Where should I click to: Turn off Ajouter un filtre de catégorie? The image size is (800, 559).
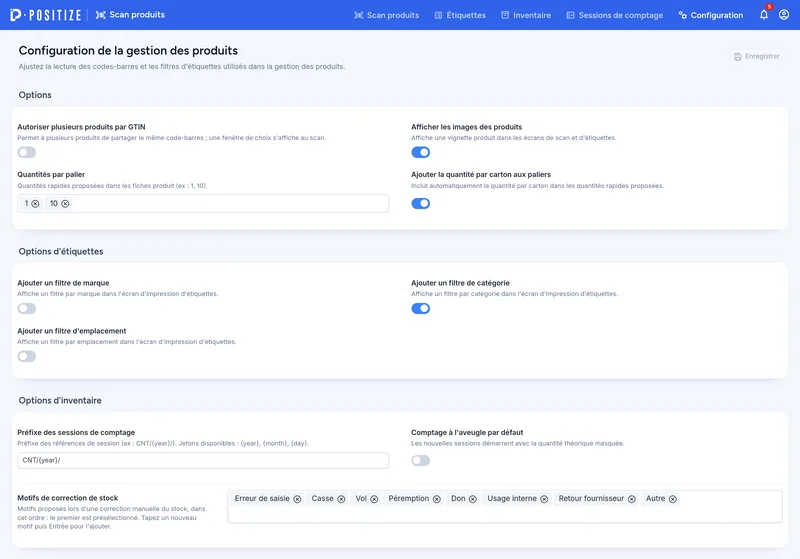click(x=420, y=309)
